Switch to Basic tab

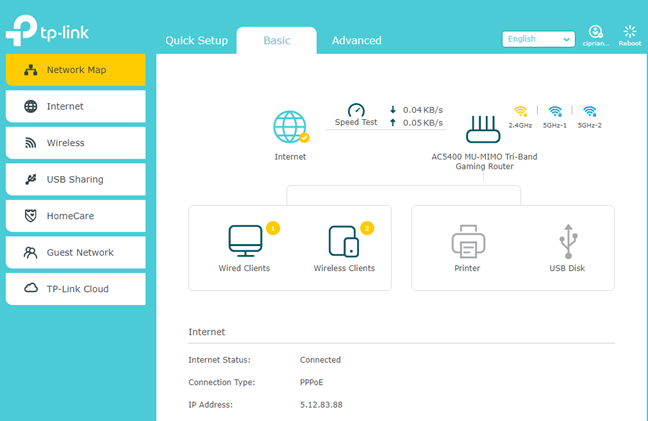click(276, 40)
